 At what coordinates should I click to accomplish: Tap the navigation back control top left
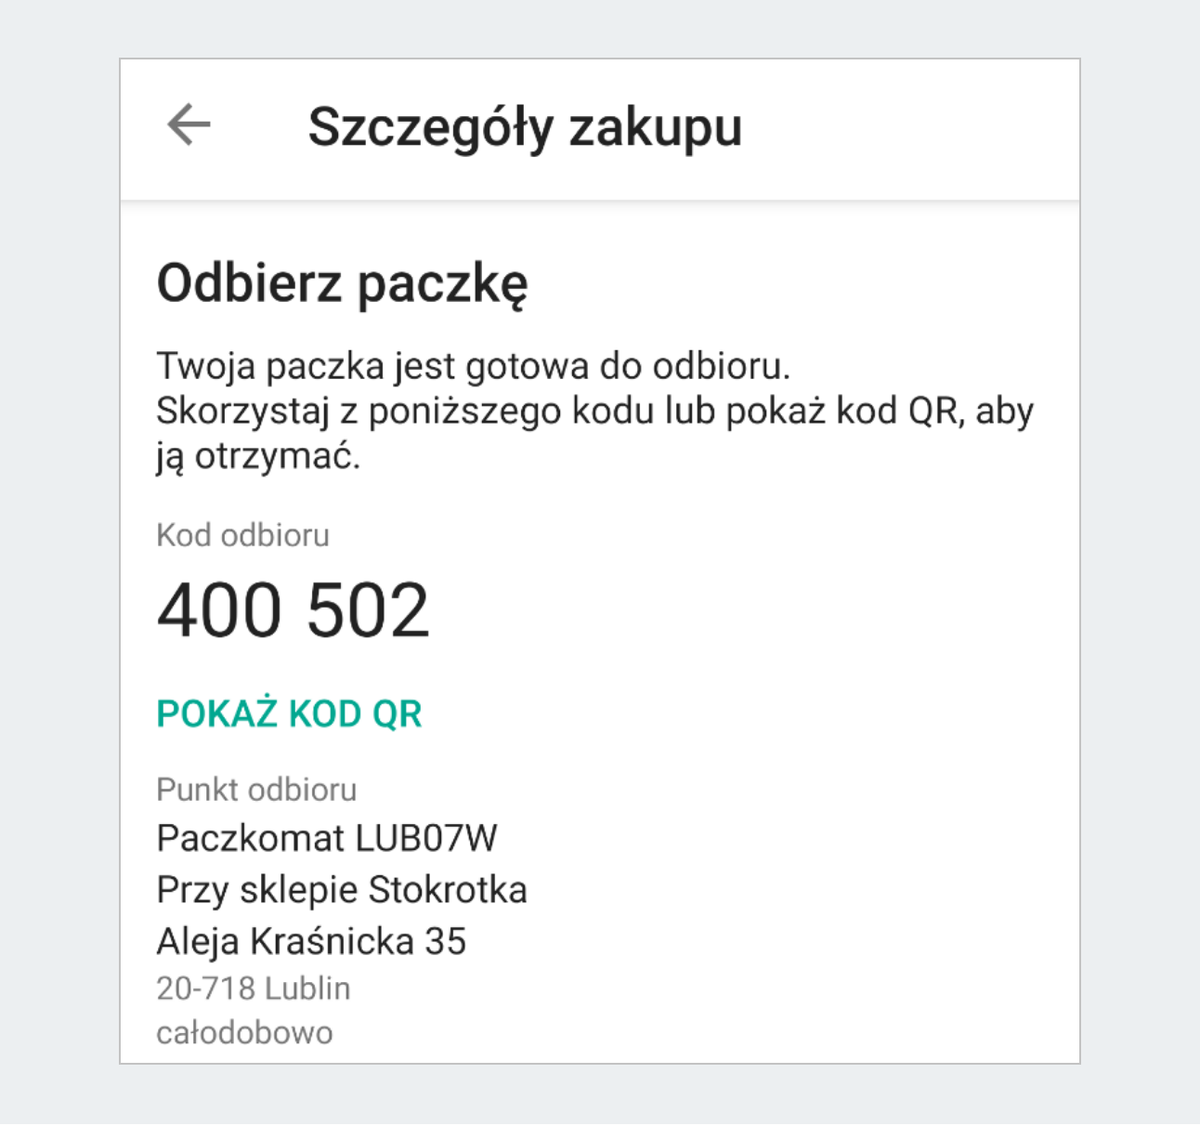(x=188, y=124)
